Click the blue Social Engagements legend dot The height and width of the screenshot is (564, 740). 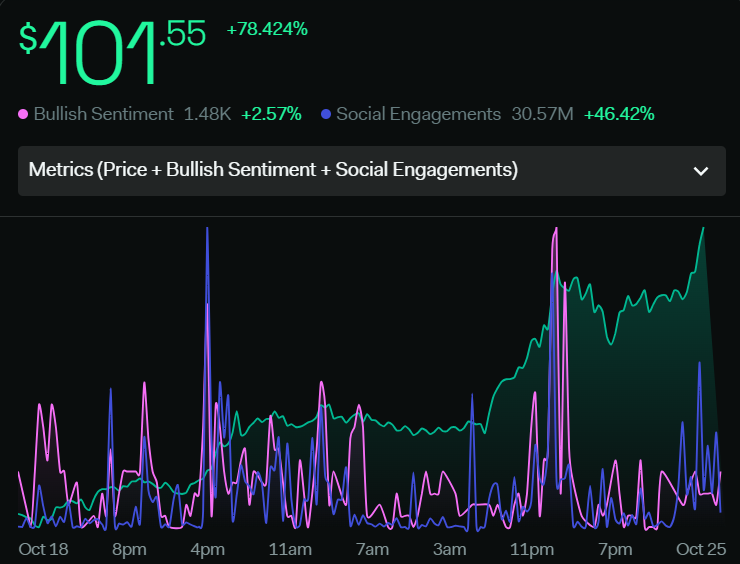326,114
